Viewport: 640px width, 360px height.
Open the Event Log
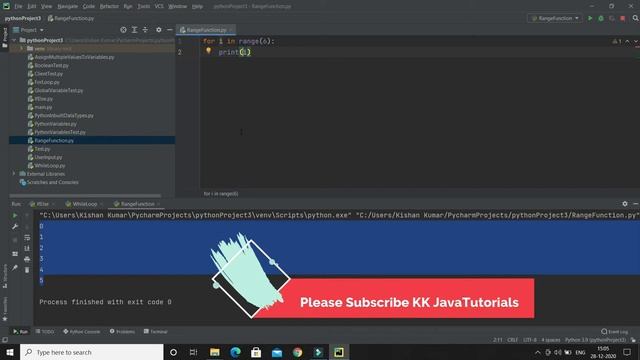[615, 331]
